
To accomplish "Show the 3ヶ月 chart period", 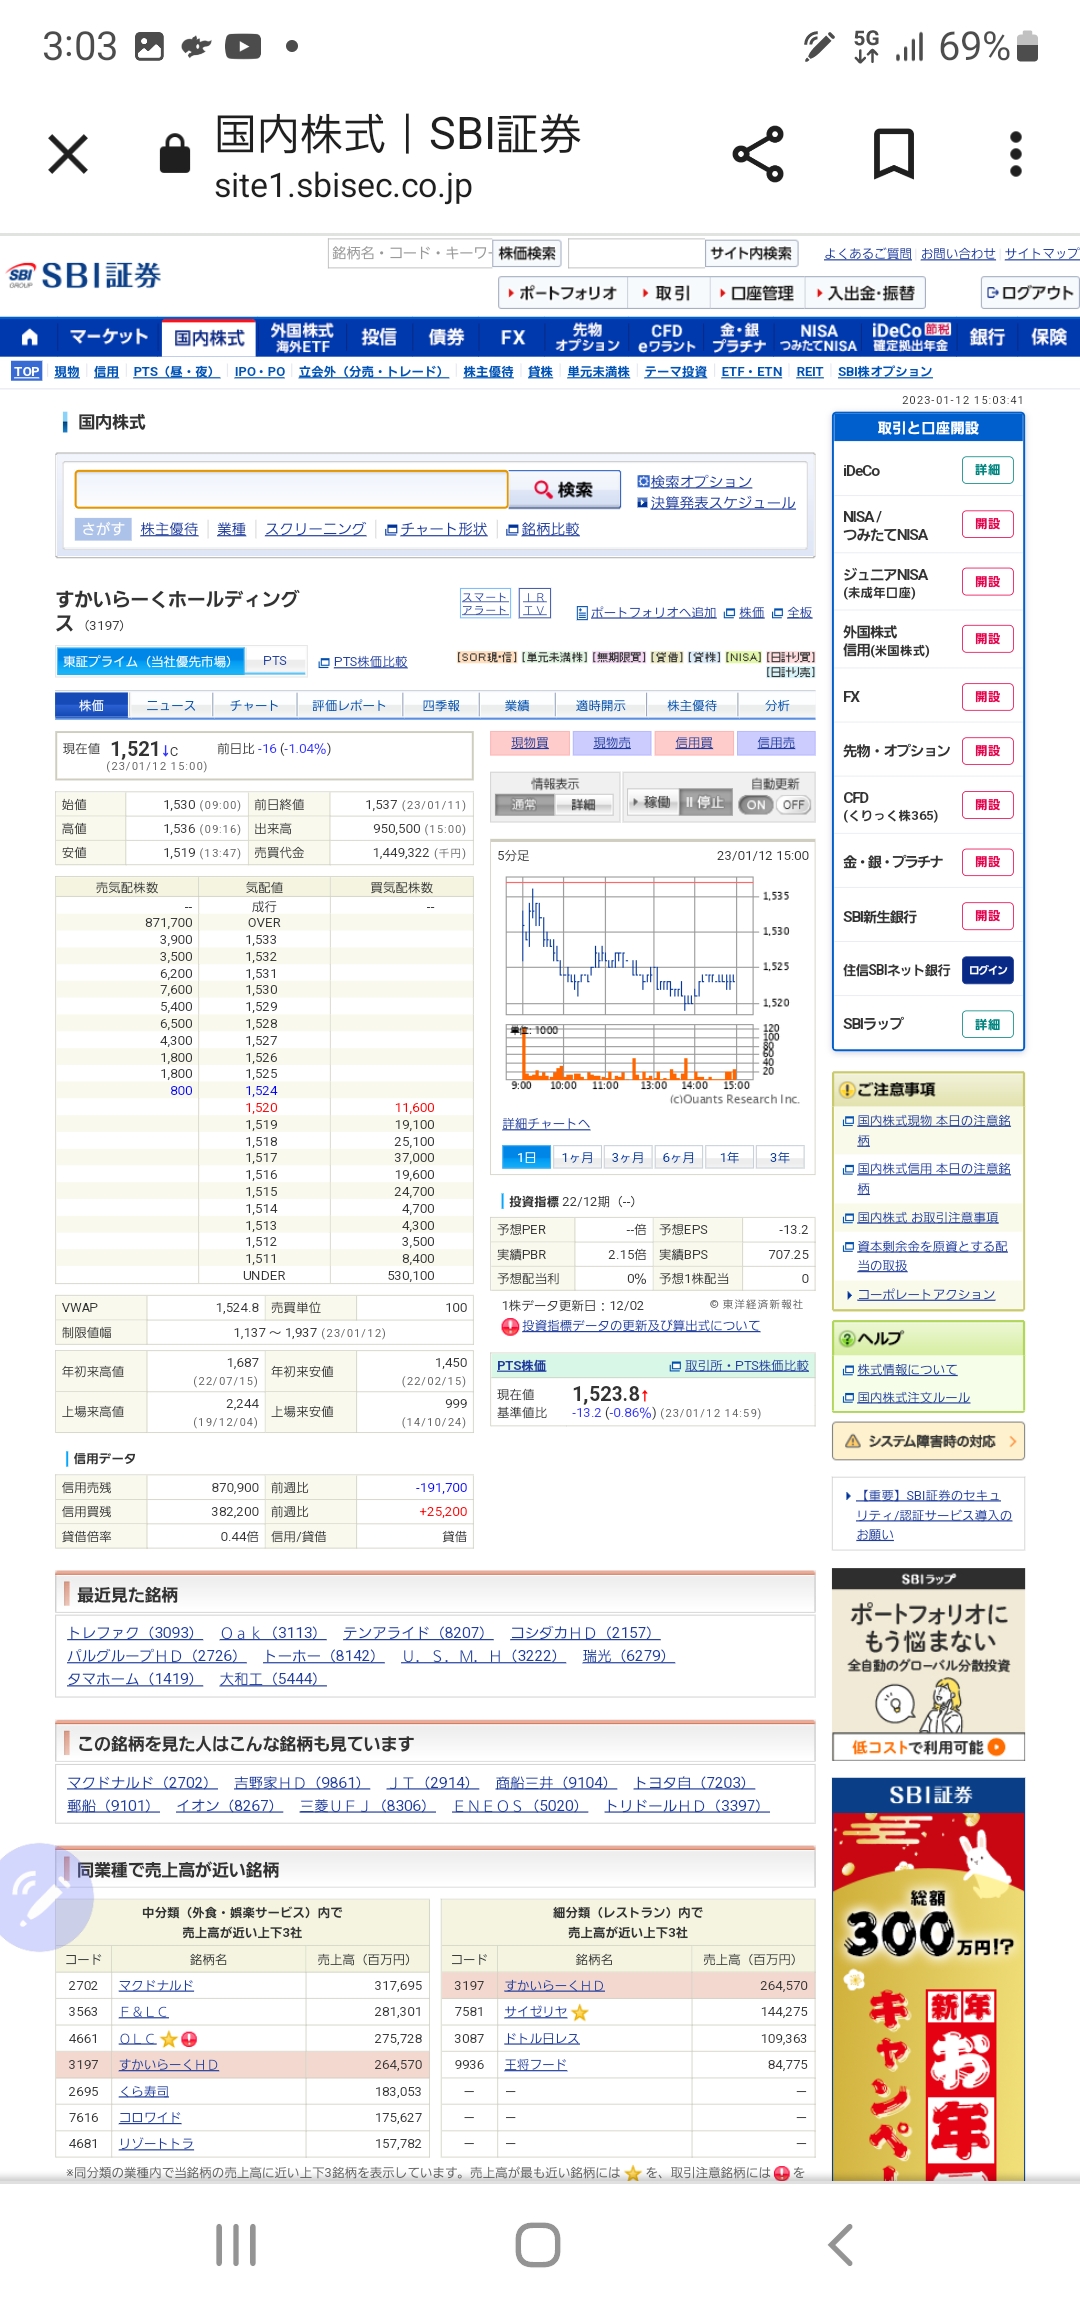I will (x=627, y=1157).
